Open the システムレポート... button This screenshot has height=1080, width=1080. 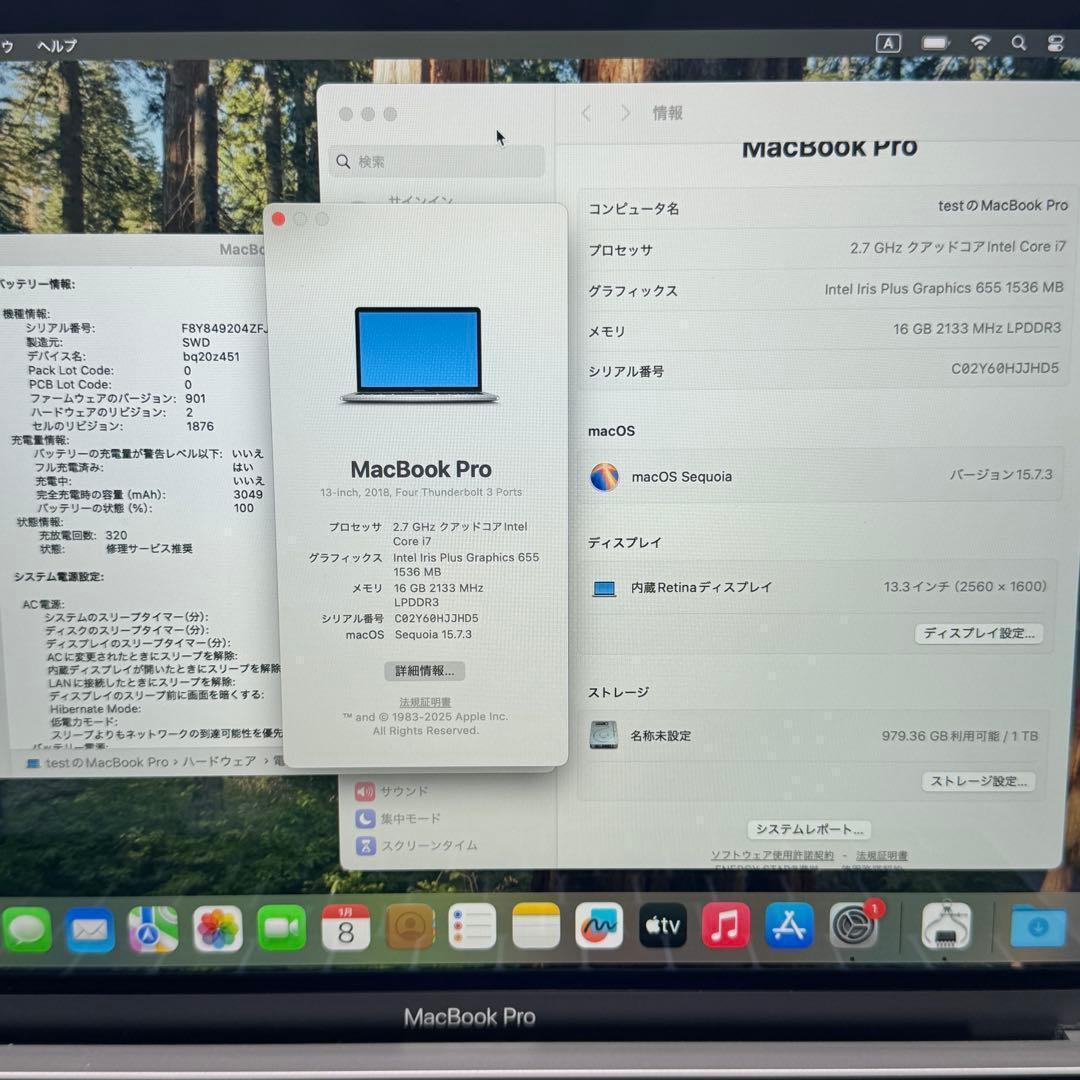809,829
